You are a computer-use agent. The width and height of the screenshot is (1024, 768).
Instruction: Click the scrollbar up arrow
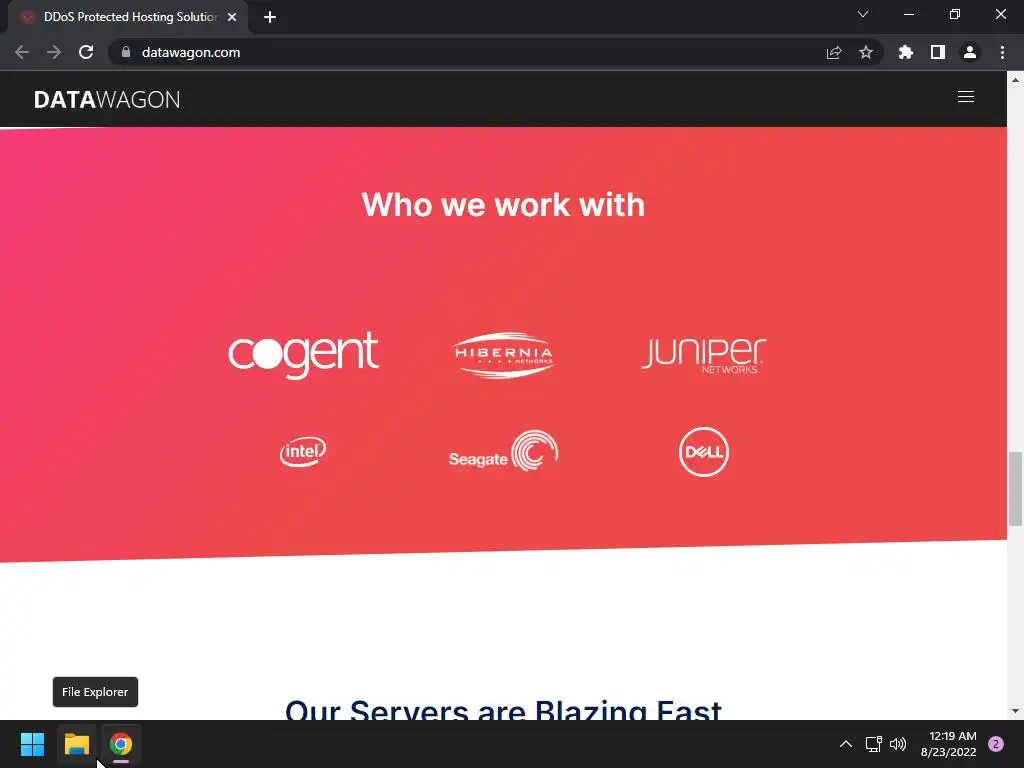click(1016, 80)
